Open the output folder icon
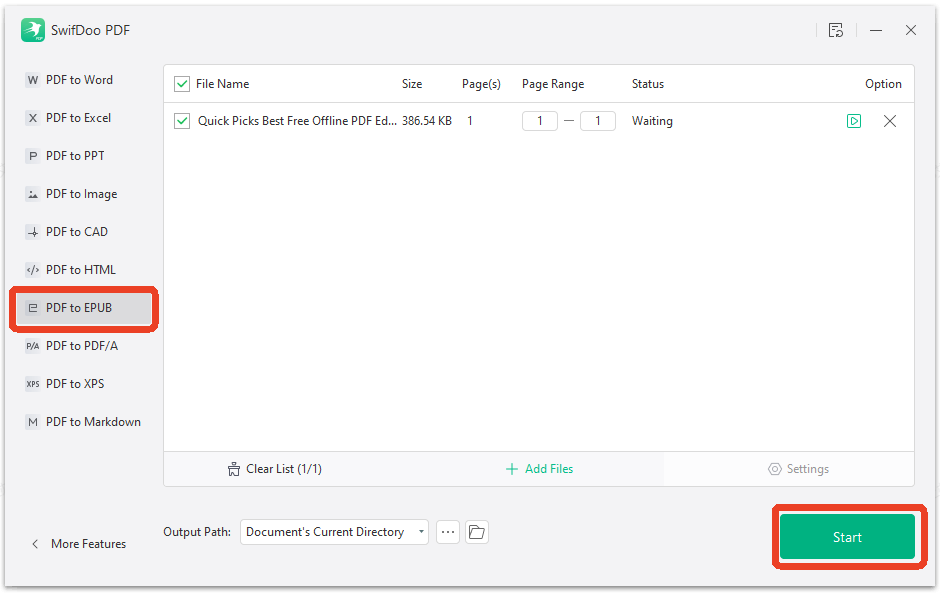The height and width of the screenshot is (593, 940). coord(477,532)
